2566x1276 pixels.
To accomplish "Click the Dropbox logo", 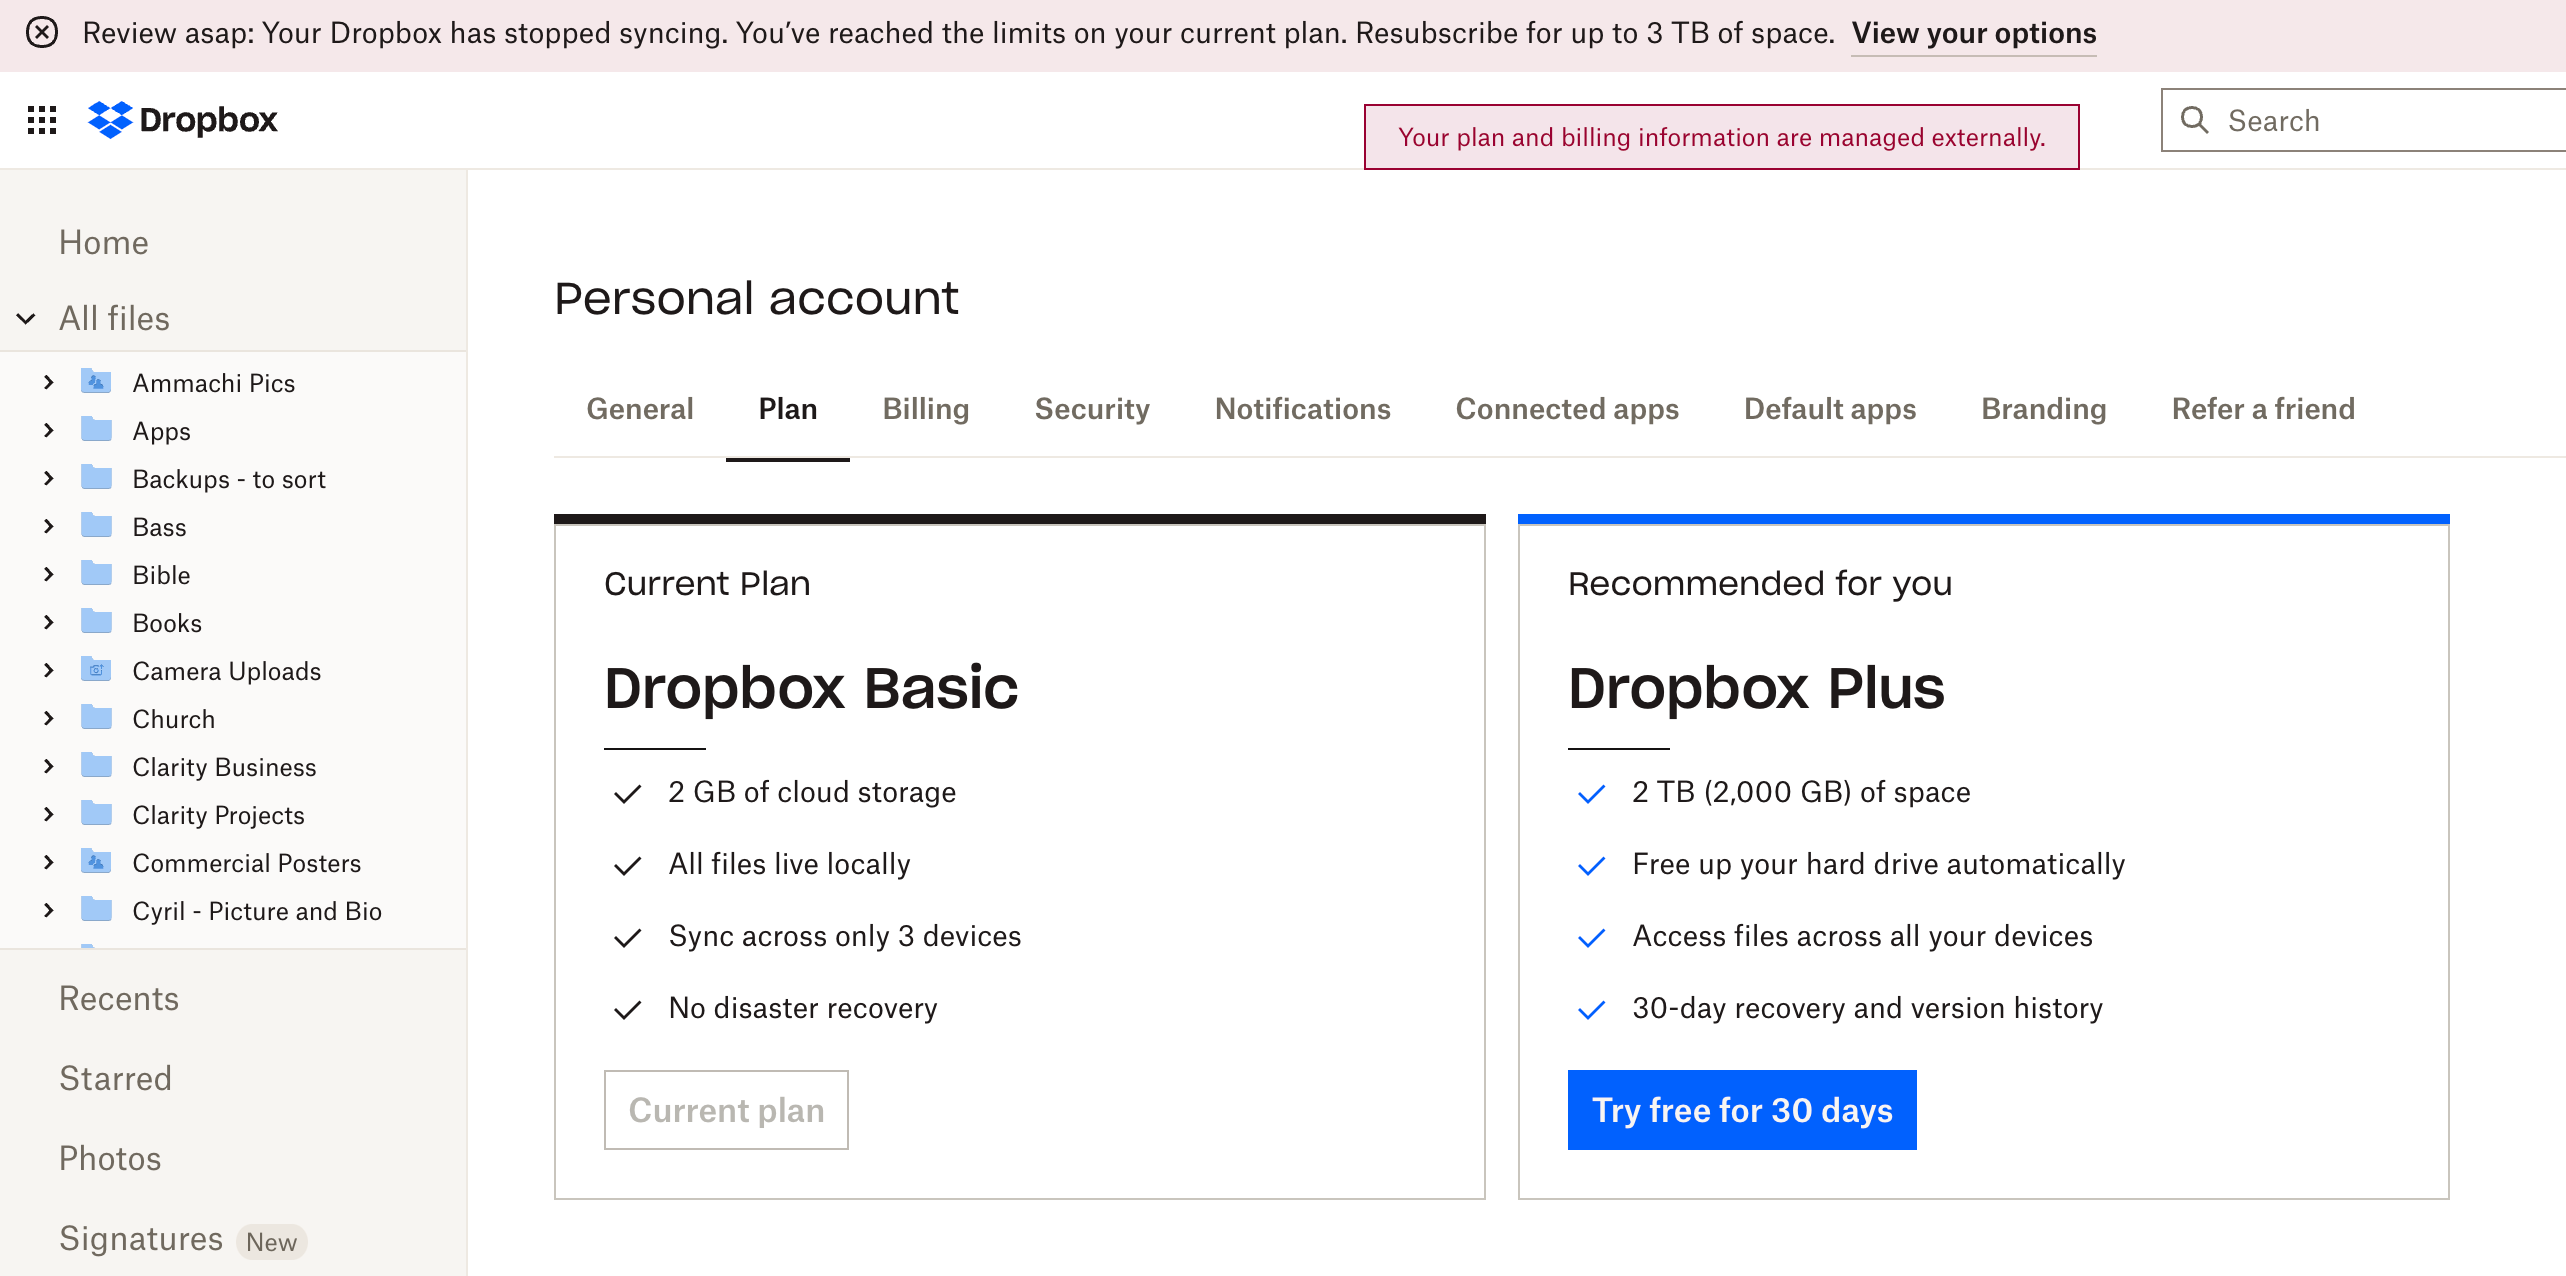I will coord(183,120).
